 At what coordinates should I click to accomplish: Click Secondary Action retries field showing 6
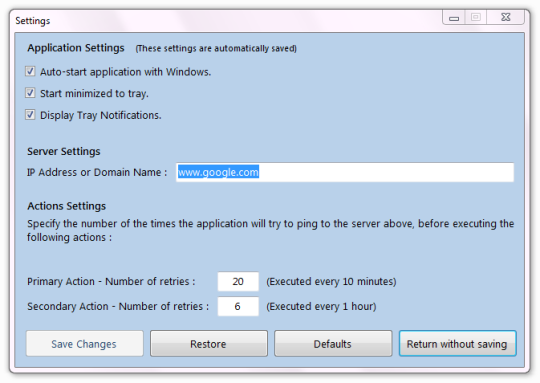[x=238, y=306]
